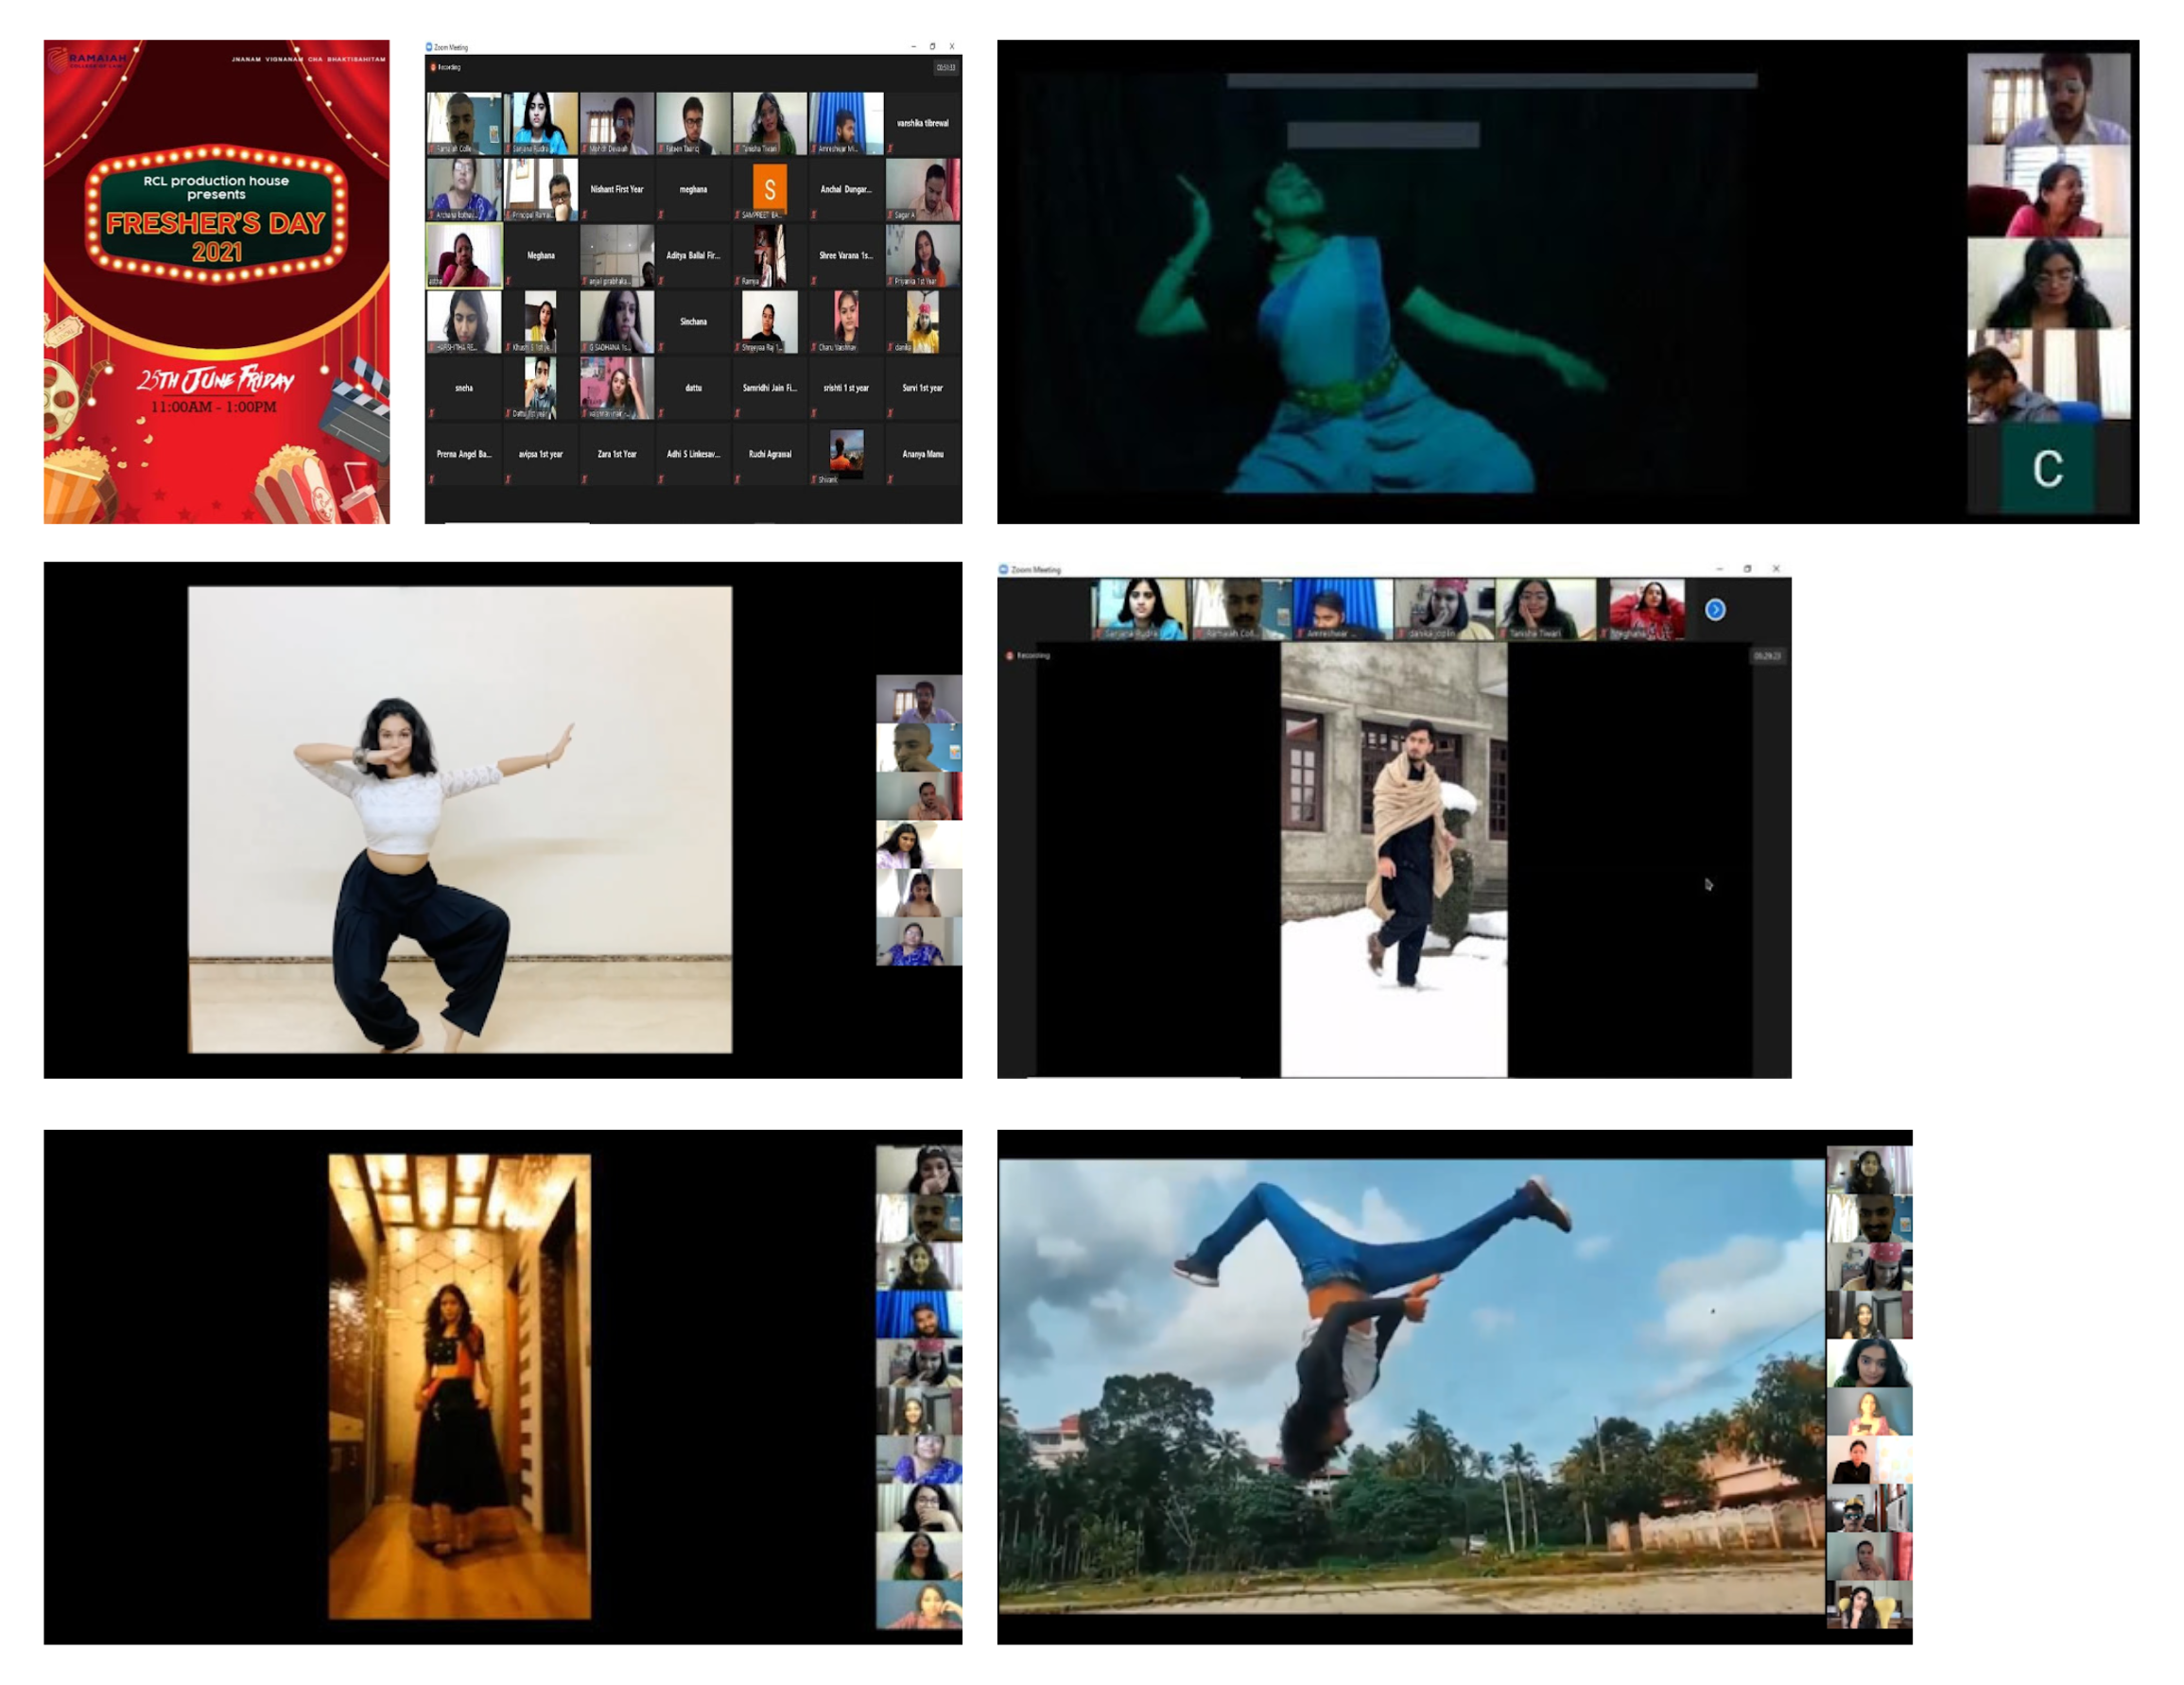Select the orange S avatar of SAMPREET

click(x=769, y=188)
